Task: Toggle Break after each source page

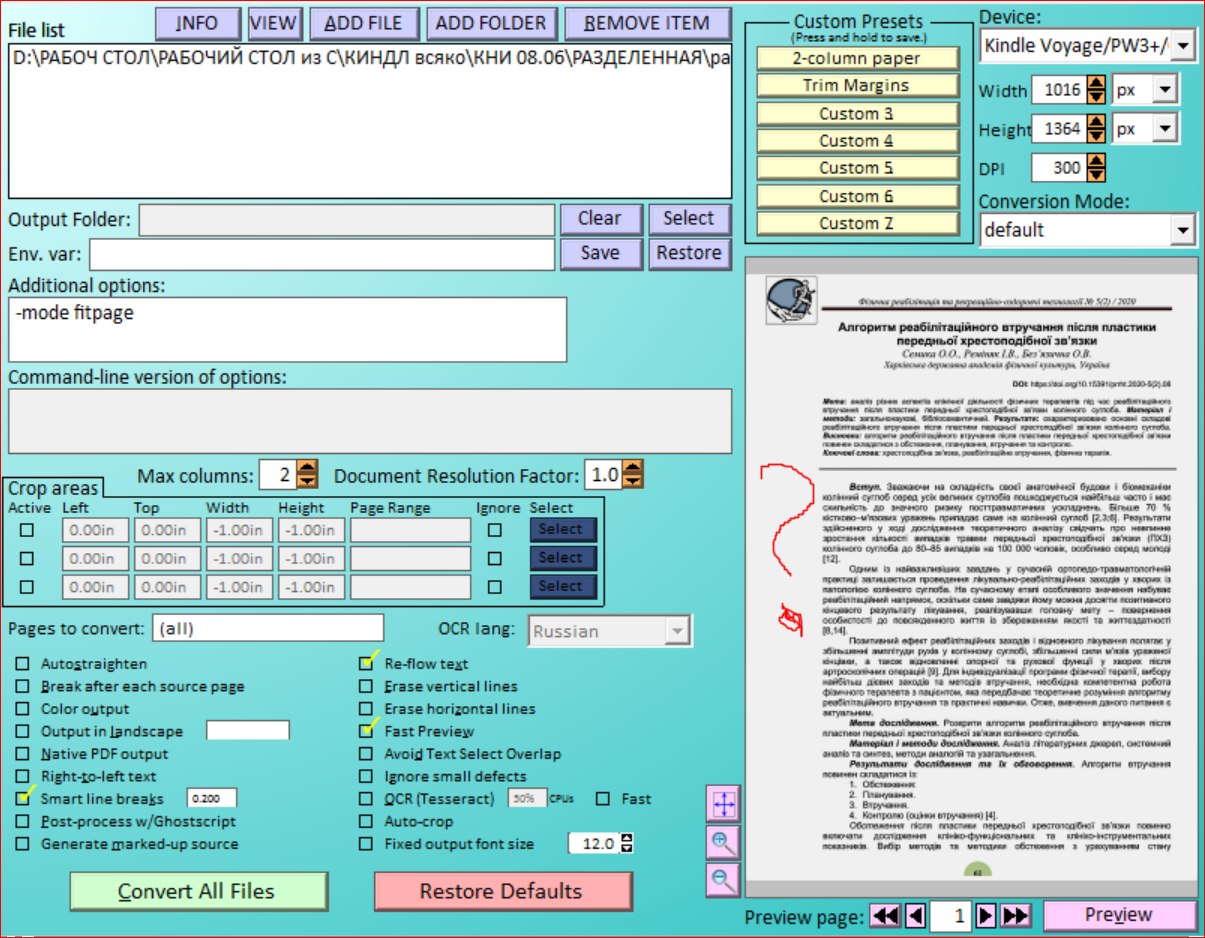Action: pos(22,687)
